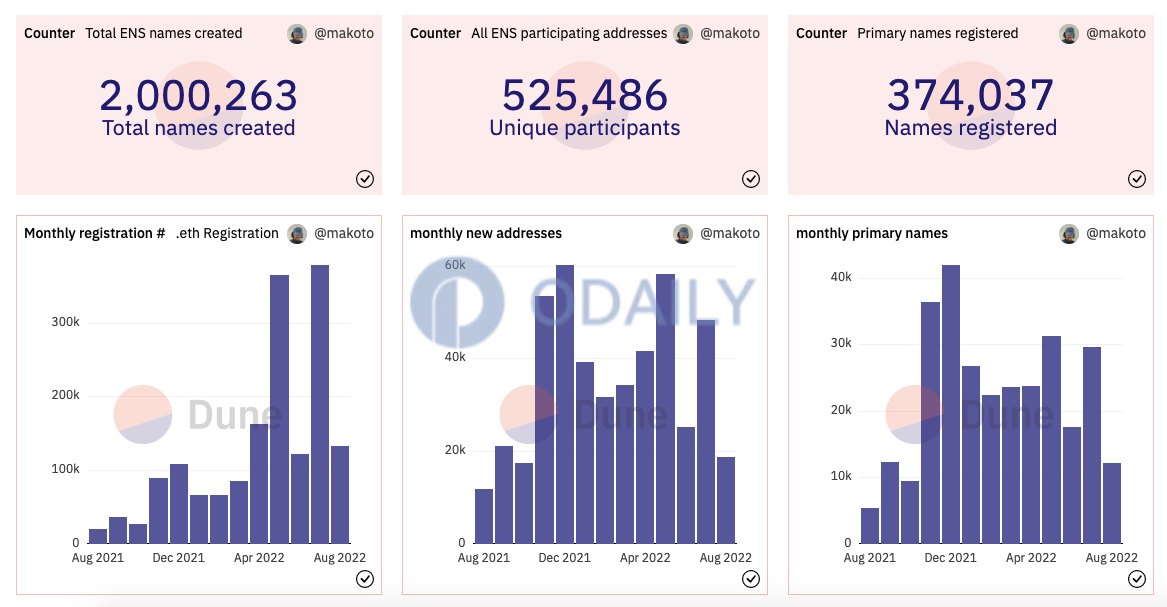This screenshot has width=1167, height=607.
Task: Click the 20k axis label in new addresses chart
Action: 455,450
